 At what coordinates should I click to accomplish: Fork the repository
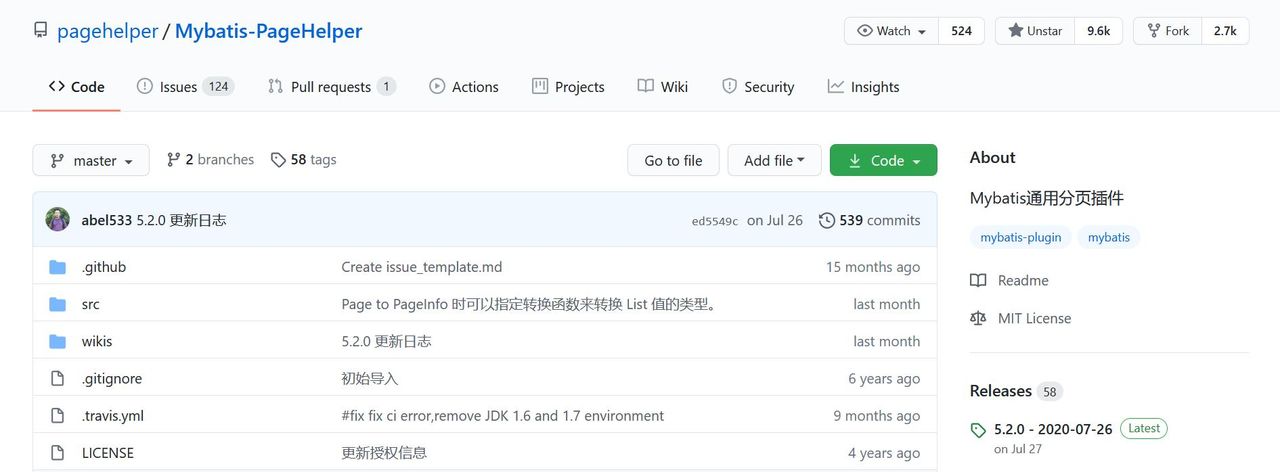pyautogui.click(x=1168, y=31)
